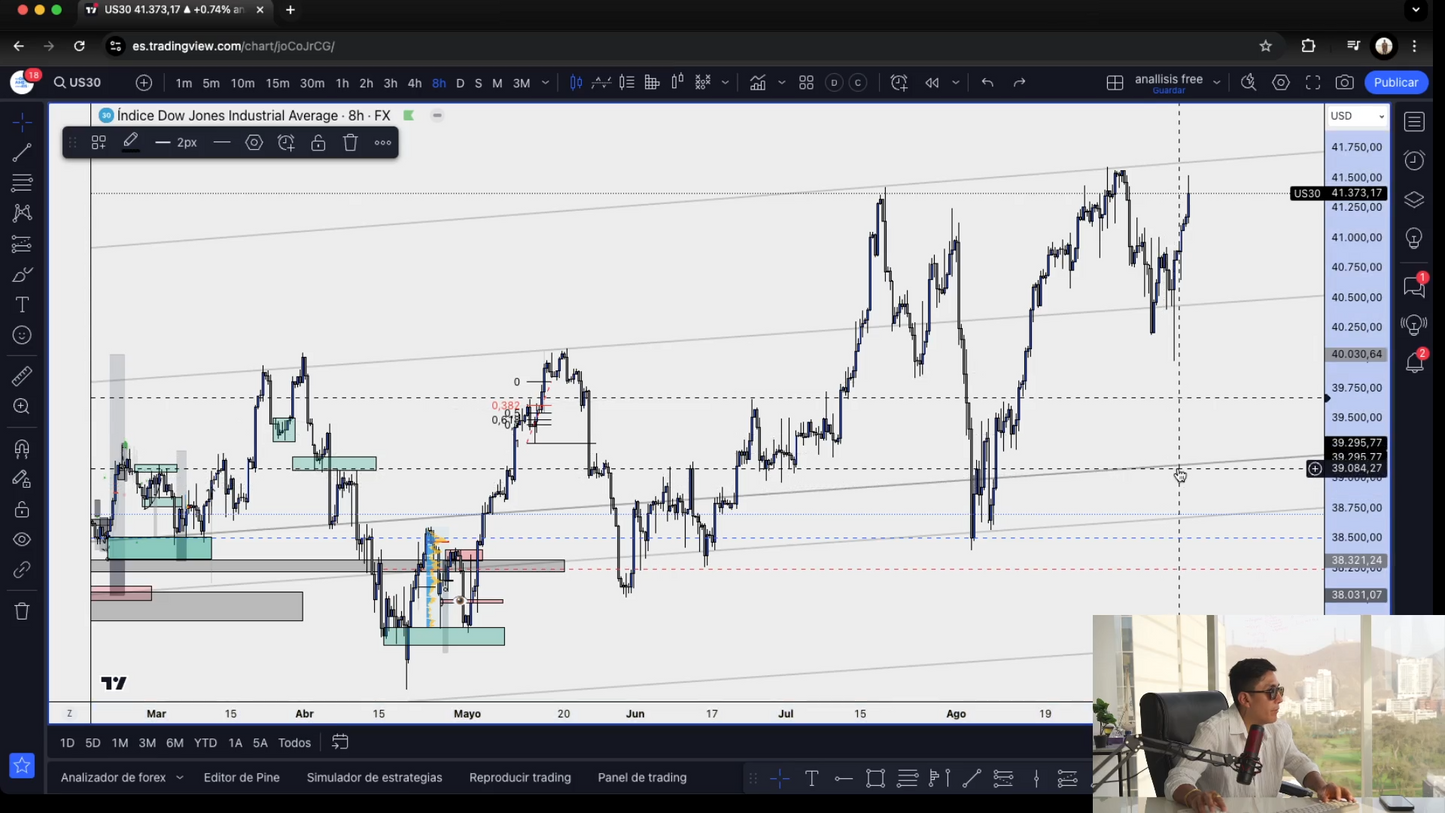Click the Publicar button
Viewport: 1445px width, 813px height.
tap(1396, 83)
